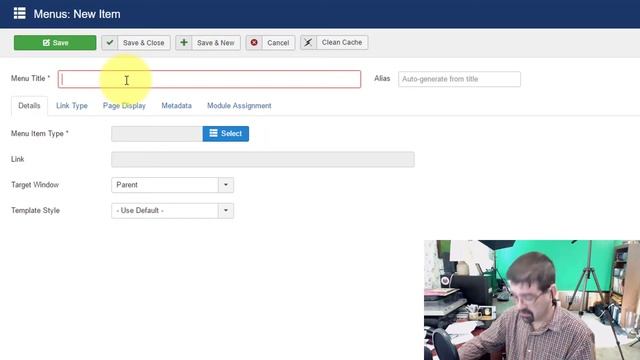Click the Save & New label

tap(216, 42)
